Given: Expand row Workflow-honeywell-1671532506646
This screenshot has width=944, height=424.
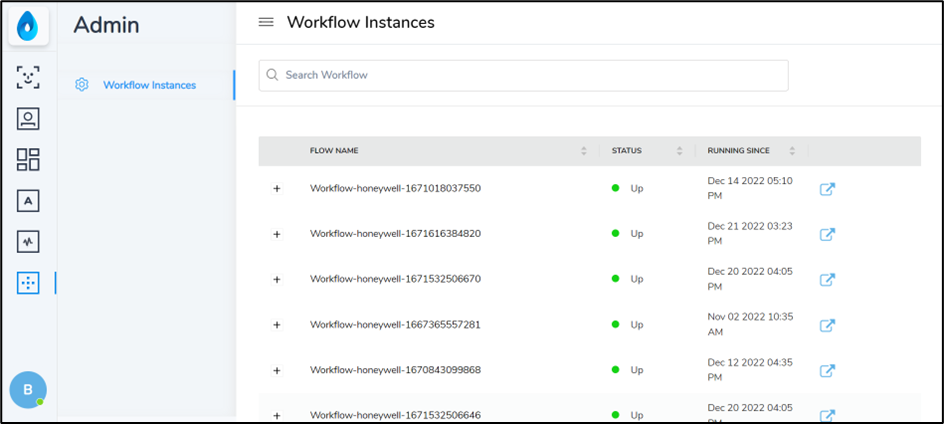Looking at the screenshot, I should pos(277,416).
